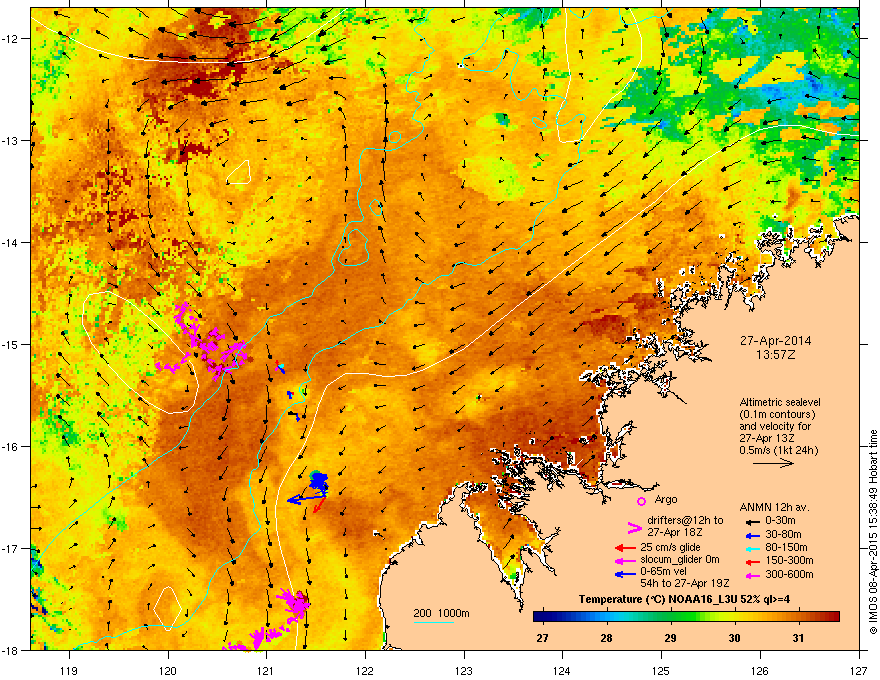The image size is (880, 680).
Task: Click latitude axis label -16
Action: [x=10, y=447]
